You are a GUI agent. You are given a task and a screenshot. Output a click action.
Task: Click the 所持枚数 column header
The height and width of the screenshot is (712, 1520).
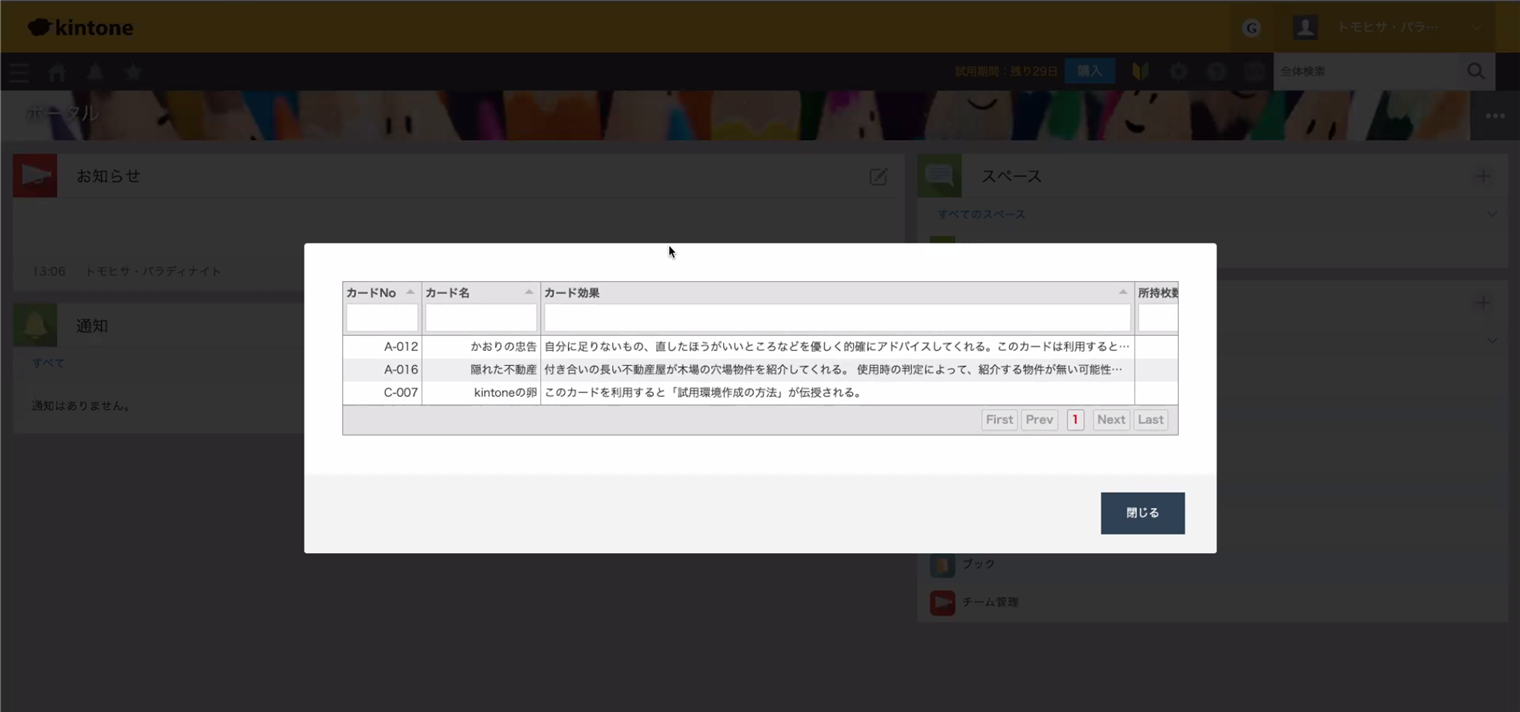click(1157, 293)
